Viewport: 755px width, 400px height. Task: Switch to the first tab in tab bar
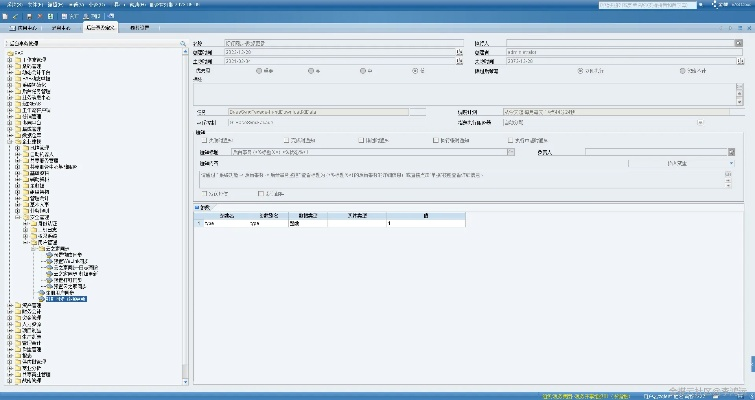click(22, 29)
